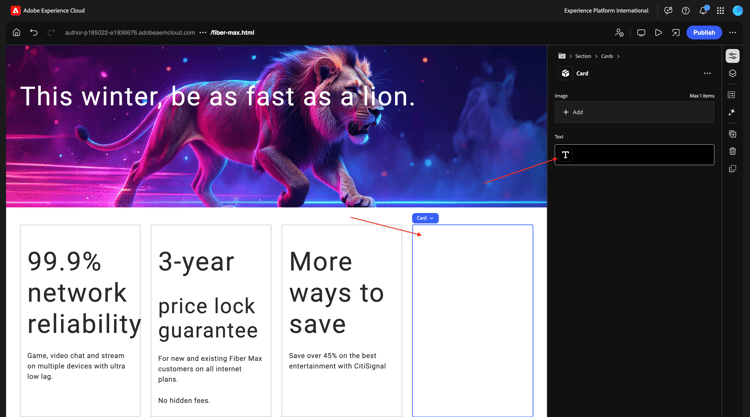Select the 'More ways to save' heading
Viewport: 750px width, 417px height.
336,293
